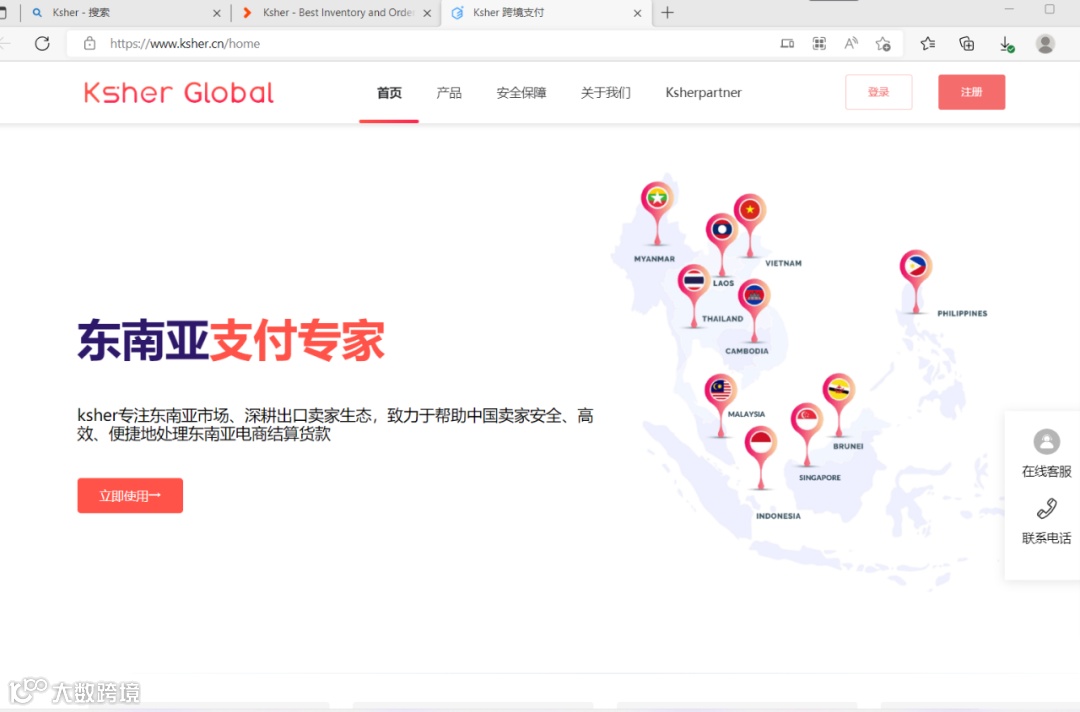Click the VIETNAM map label
This screenshot has width=1080, height=712.
pos(783,263)
